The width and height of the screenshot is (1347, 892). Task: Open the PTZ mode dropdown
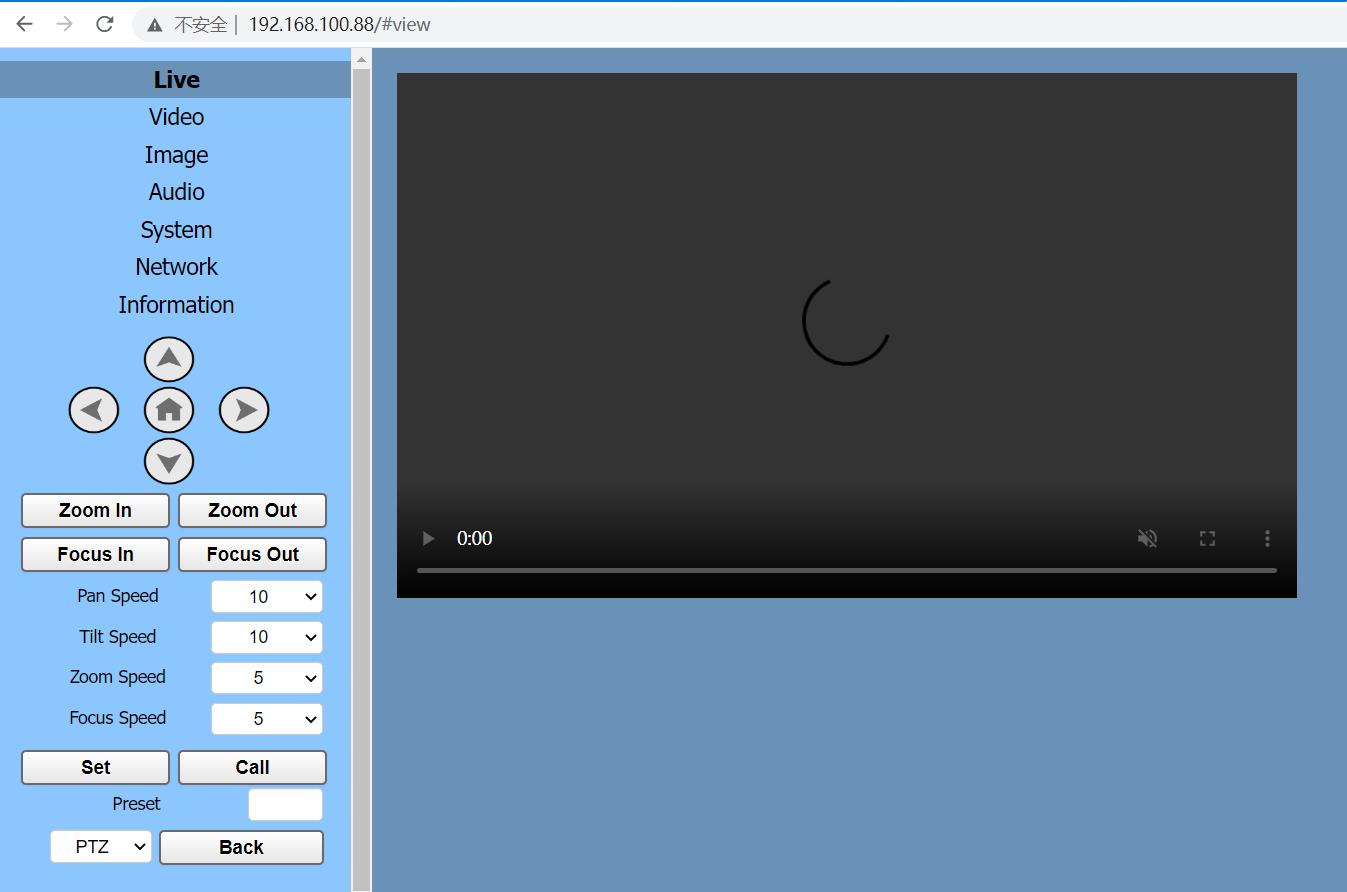(x=101, y=847)
